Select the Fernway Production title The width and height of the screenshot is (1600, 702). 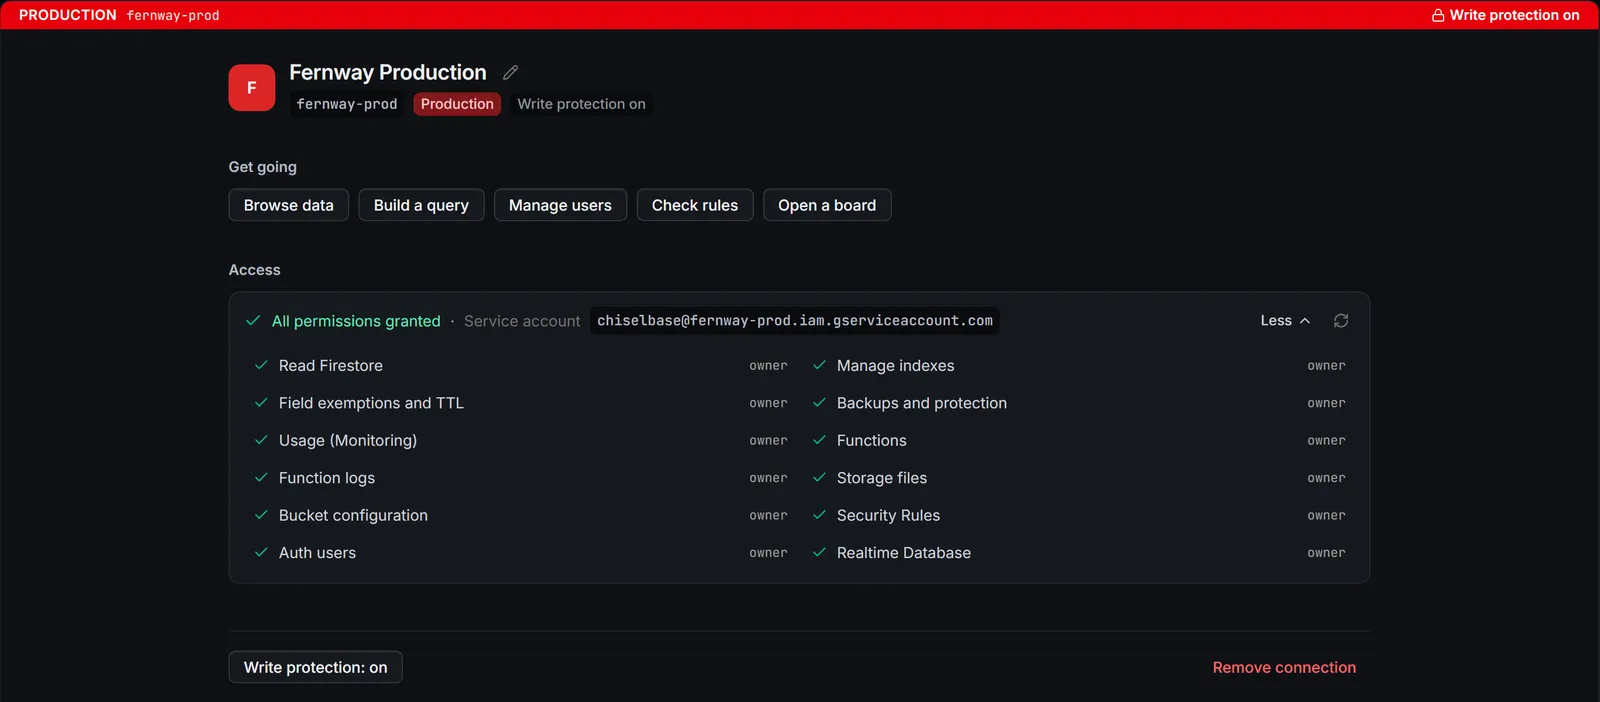pyautogui.click(x=388, y=72)
